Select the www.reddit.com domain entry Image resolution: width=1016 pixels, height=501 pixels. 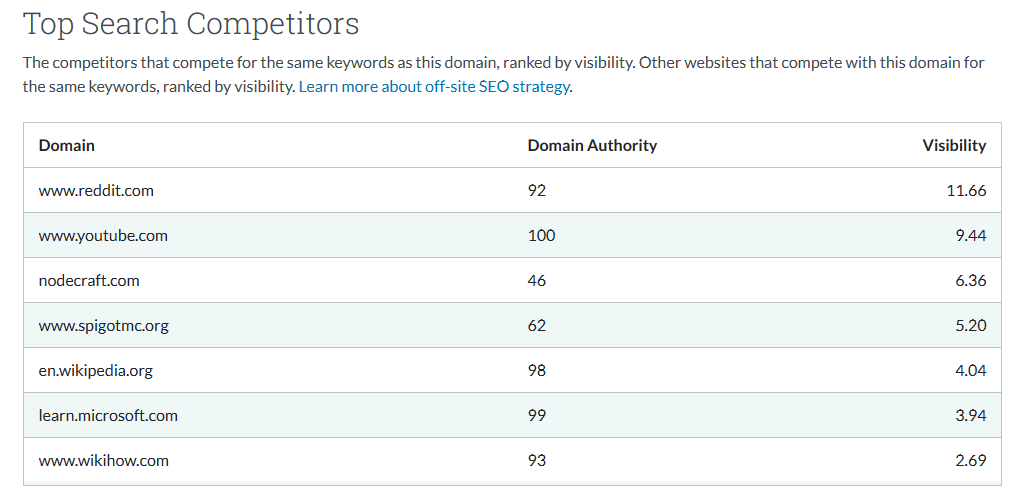(96, 191)
